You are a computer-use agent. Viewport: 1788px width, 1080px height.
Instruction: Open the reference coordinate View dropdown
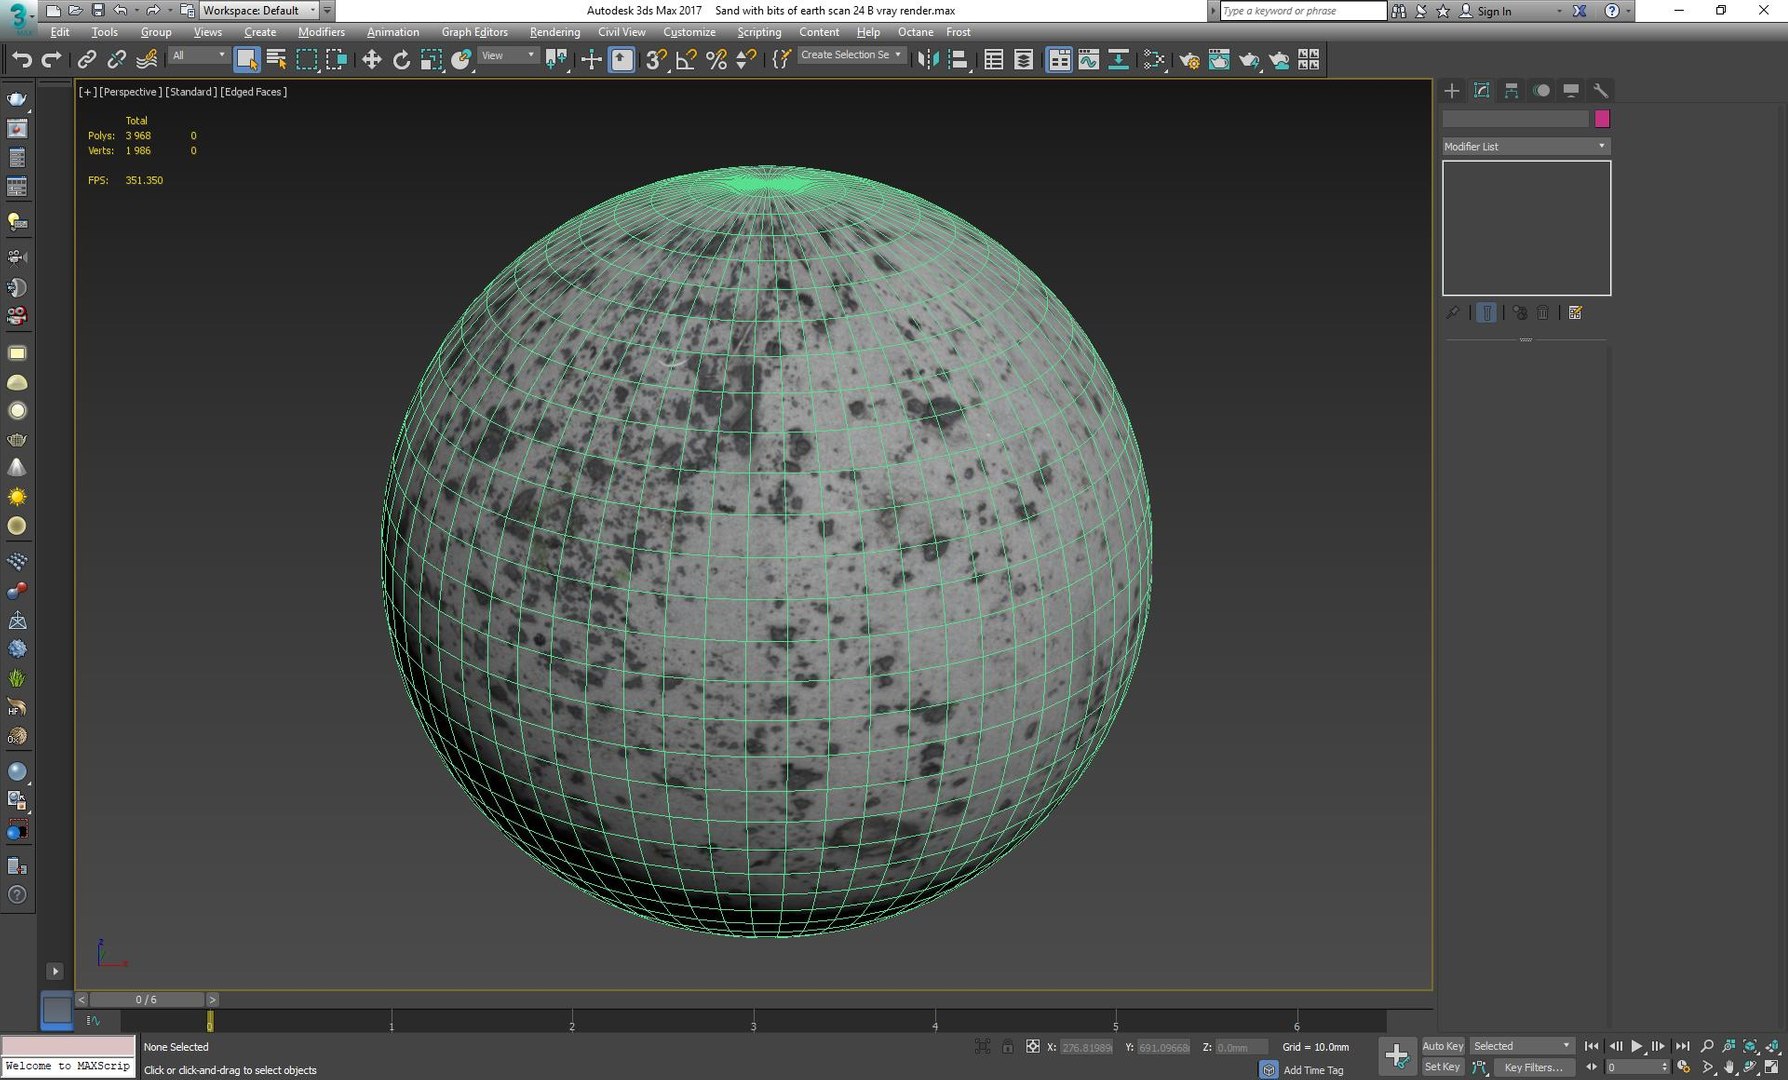[508, 56]
